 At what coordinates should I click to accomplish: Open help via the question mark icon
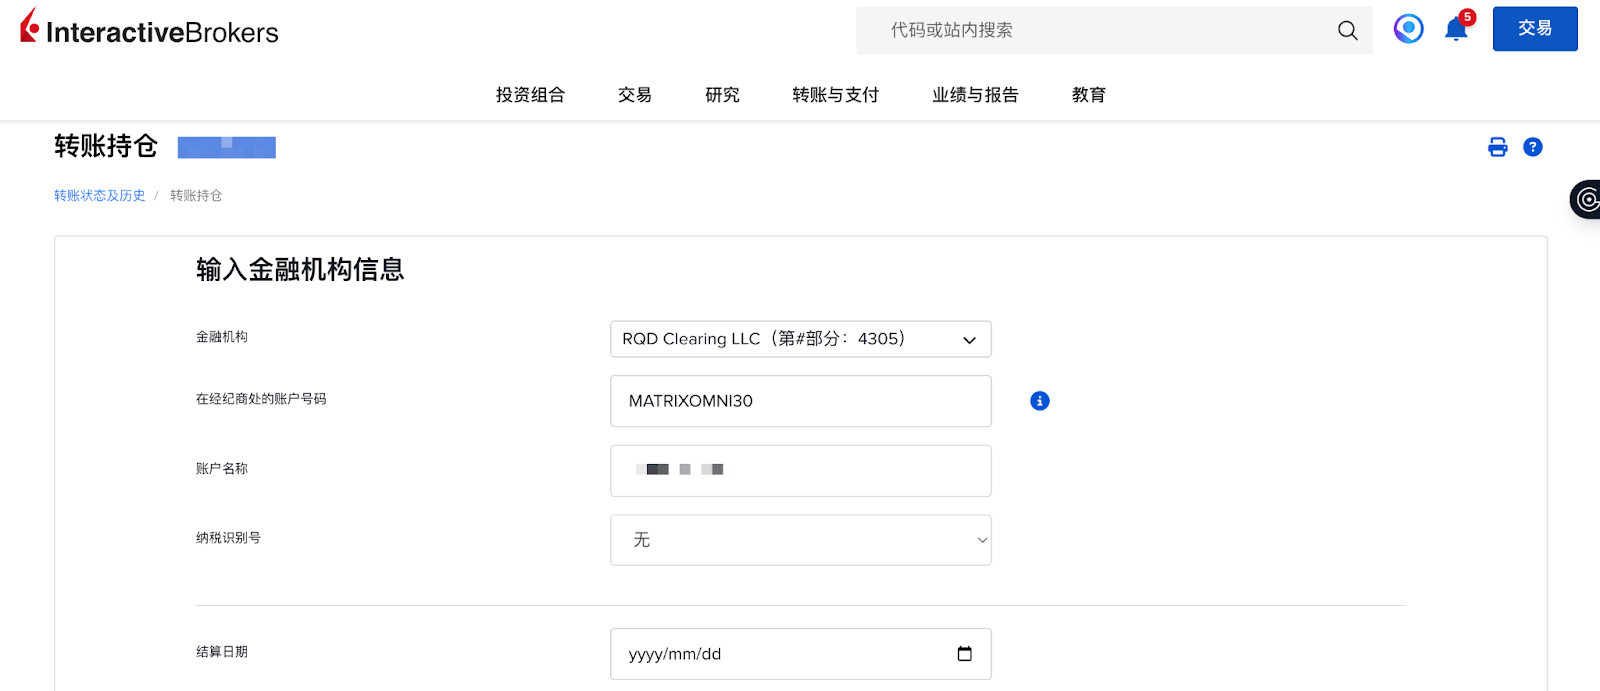(x=1533, y=147)
